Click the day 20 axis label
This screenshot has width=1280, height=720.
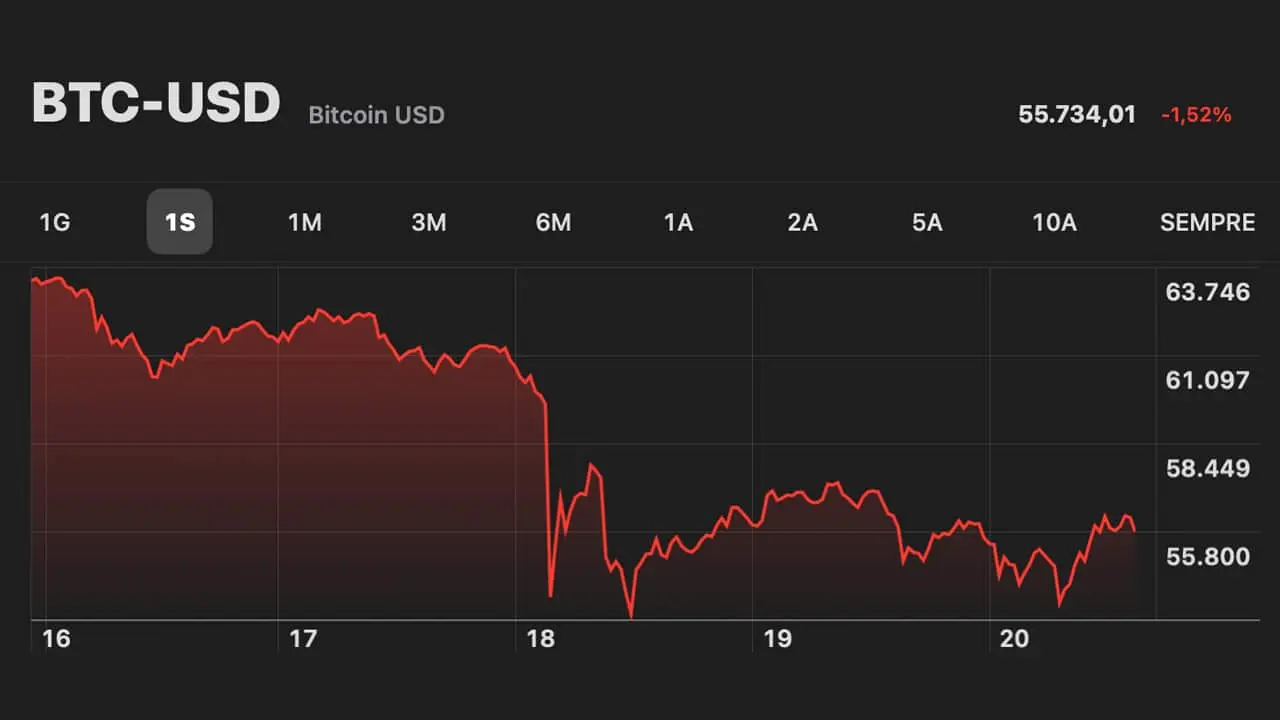tap(1014, 639)
